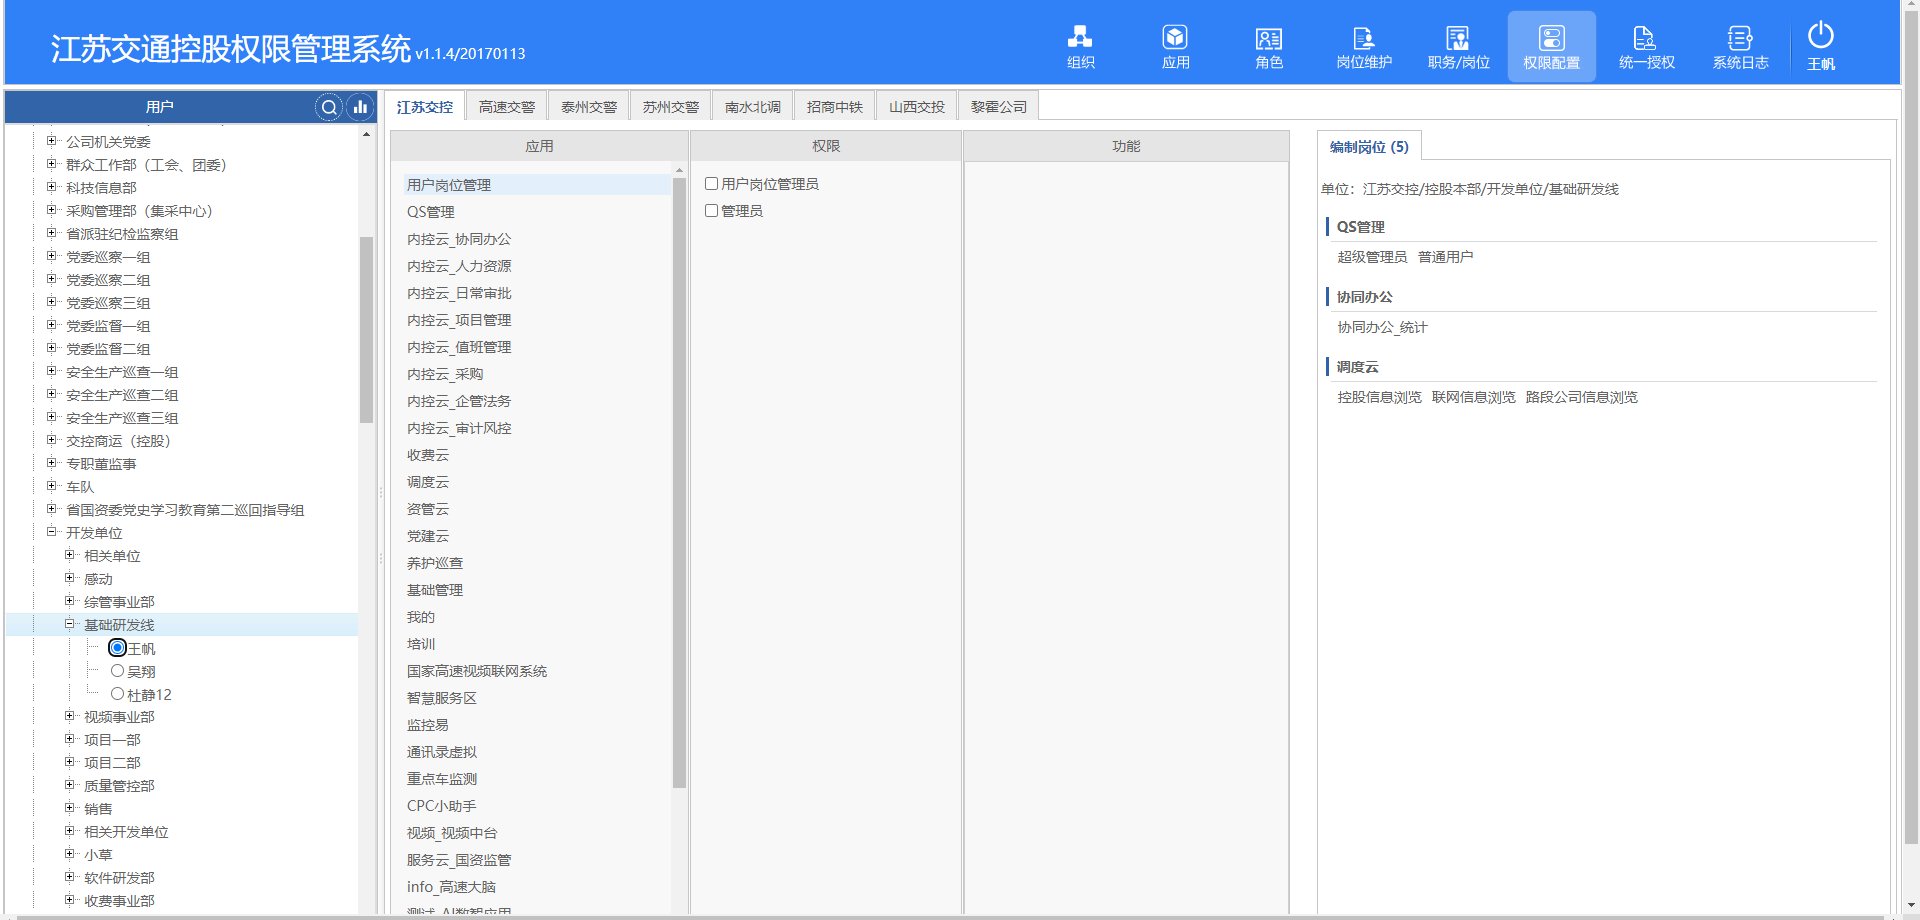This screenshot has height=920, width=1920.
Task: Open the 权限配置 icon
Action: tap(1552, 46)
